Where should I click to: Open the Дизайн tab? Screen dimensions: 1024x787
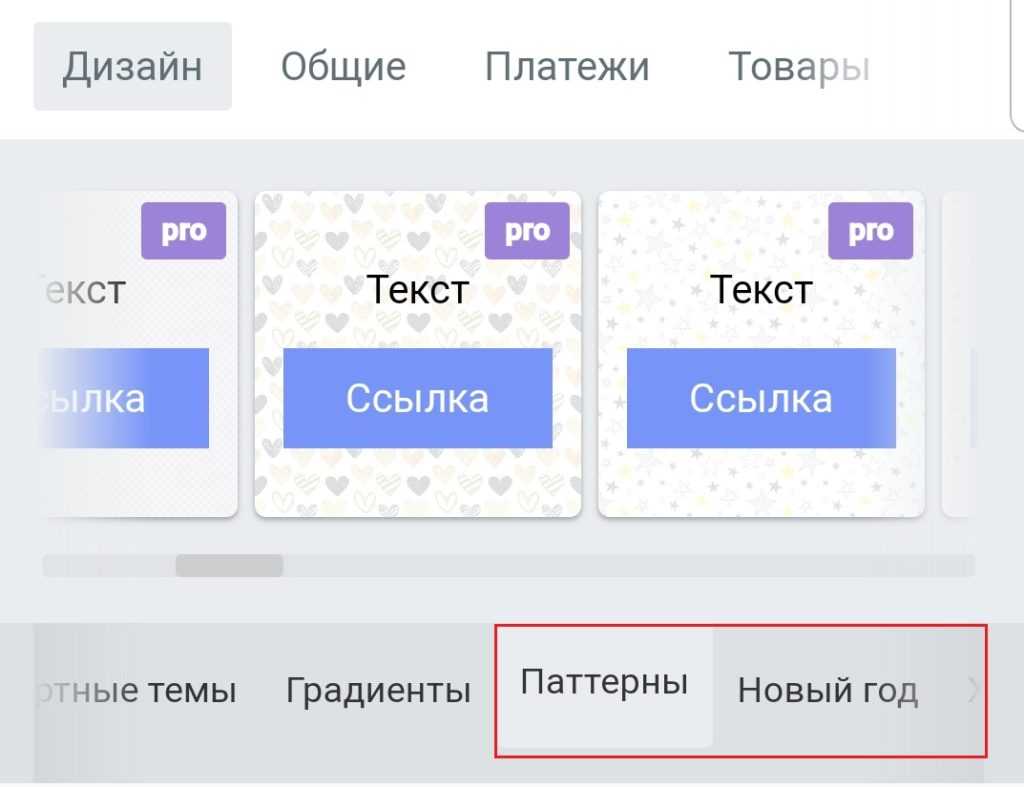[x=132, y=67]
